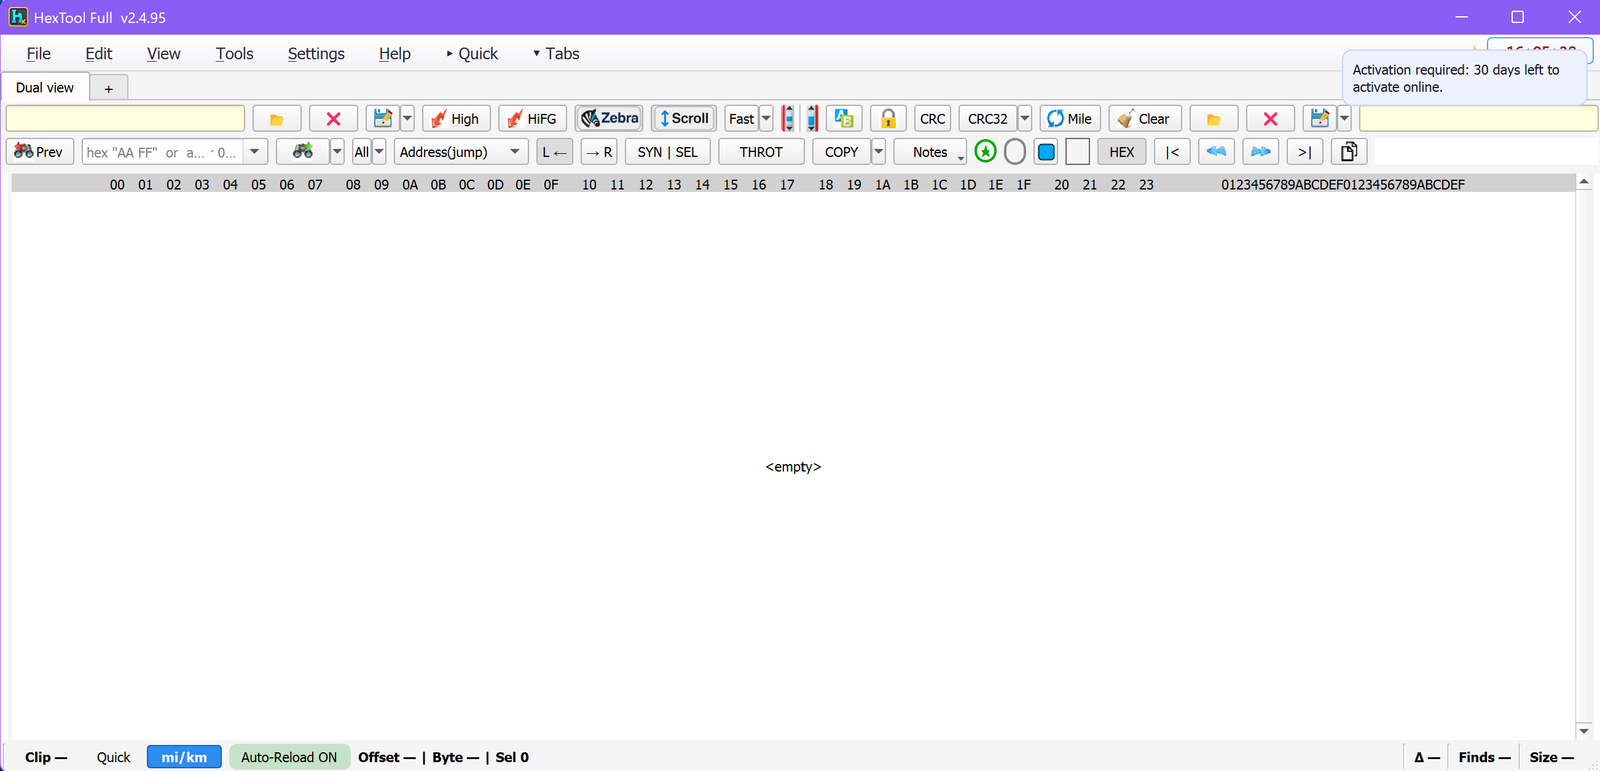
Task: Open file with right pane folder icon
Action: click(1214, 119)
